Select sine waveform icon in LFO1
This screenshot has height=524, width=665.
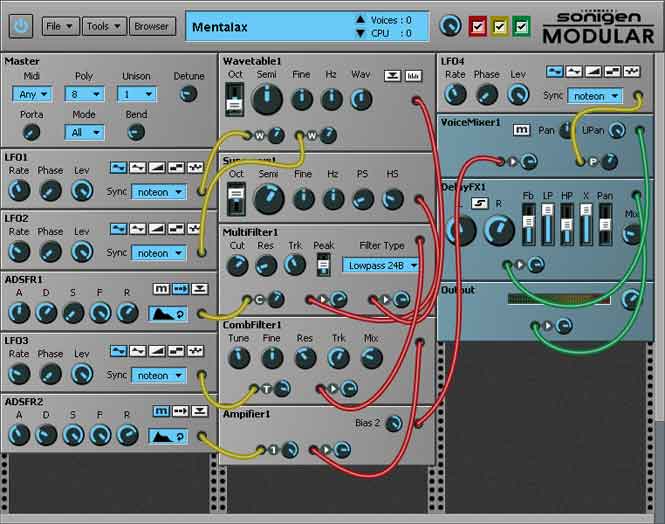click(118, 167)
